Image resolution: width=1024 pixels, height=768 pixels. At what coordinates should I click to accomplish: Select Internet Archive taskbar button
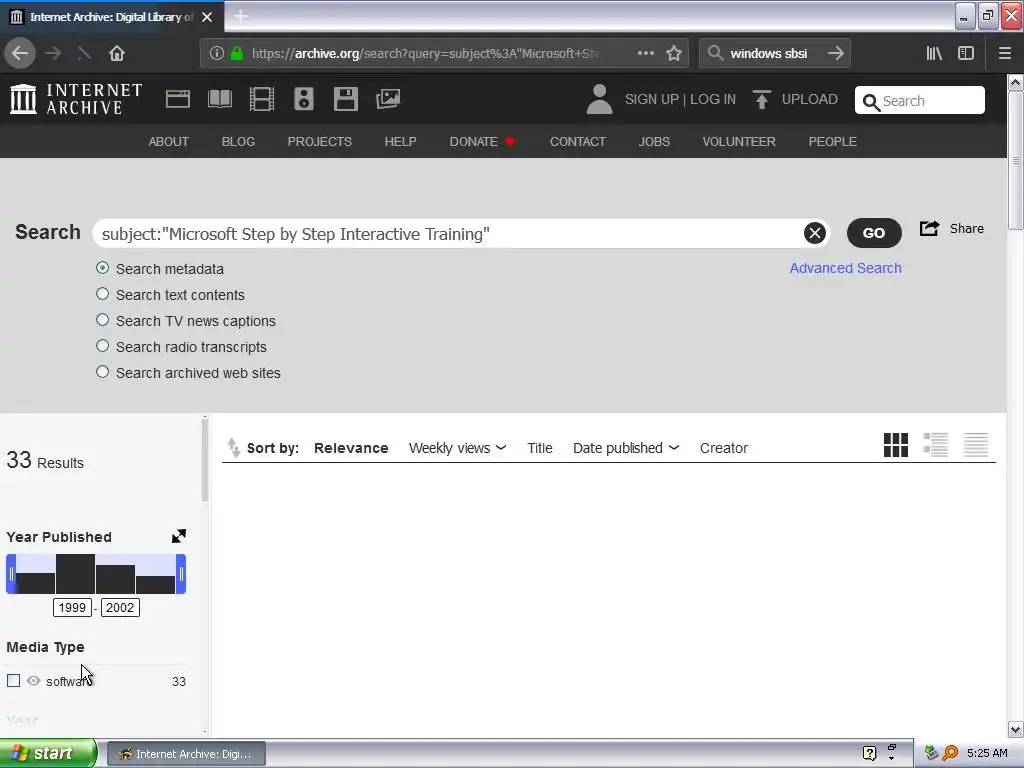tap(186, 754)
